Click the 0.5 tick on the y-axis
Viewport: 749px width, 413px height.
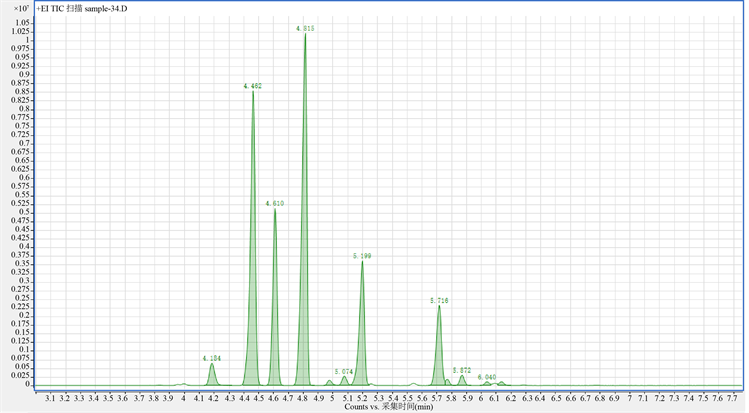pos(24,212)
